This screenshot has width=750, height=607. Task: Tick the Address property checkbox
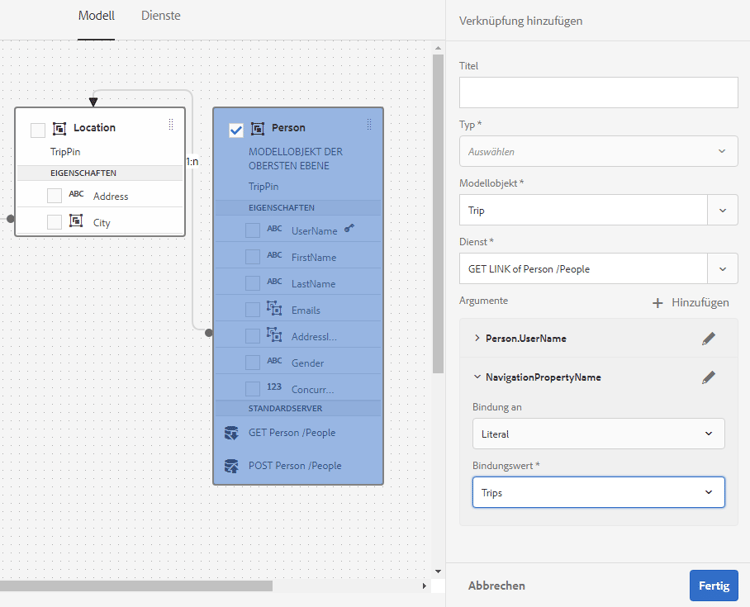pyautogui.click(x=54, y=195)
